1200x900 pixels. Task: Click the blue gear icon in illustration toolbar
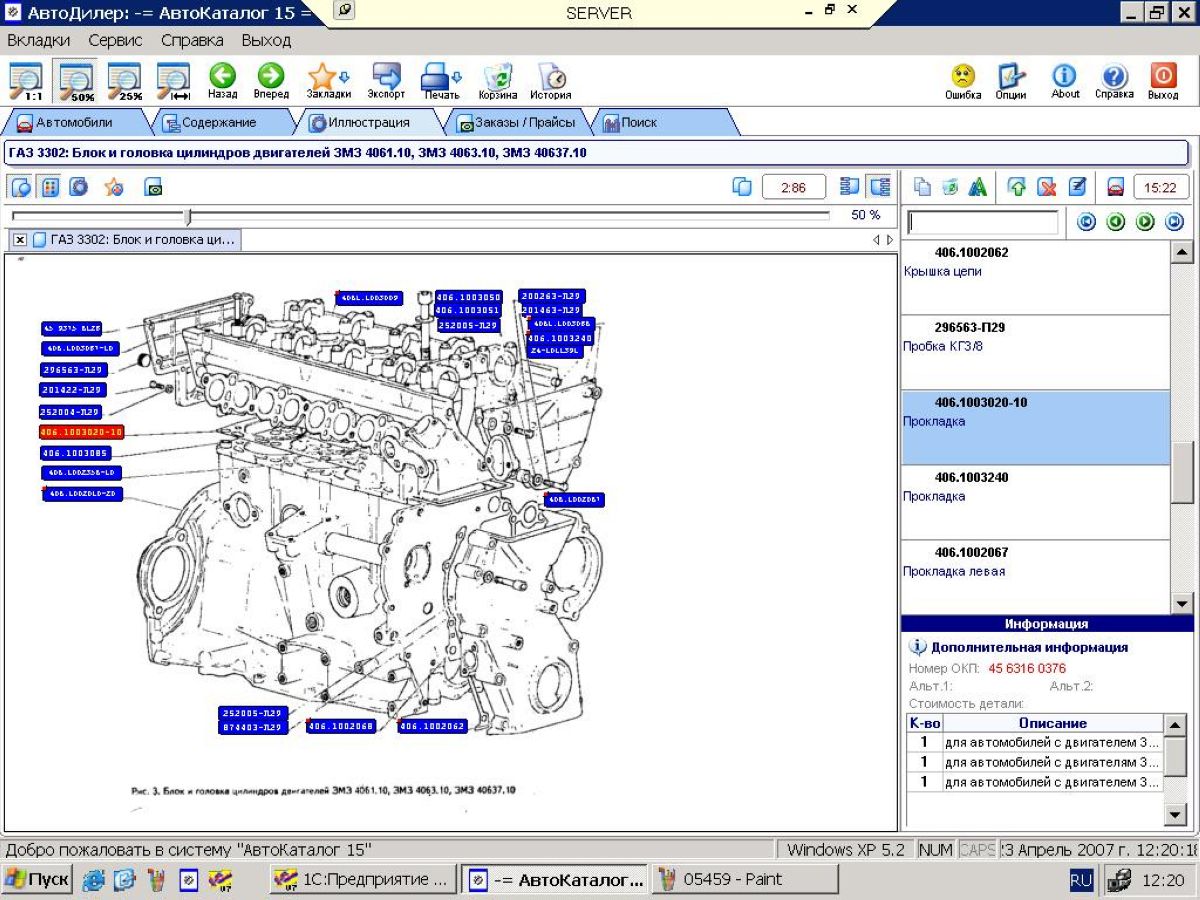tap(79, 187)
